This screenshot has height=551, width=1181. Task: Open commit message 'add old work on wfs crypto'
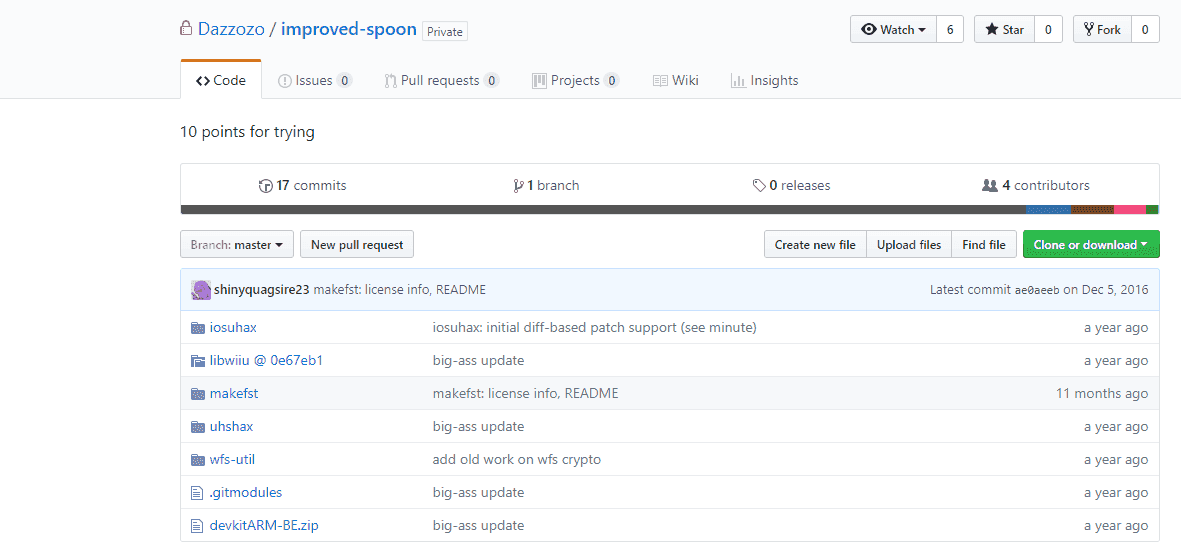coord(517,460)
